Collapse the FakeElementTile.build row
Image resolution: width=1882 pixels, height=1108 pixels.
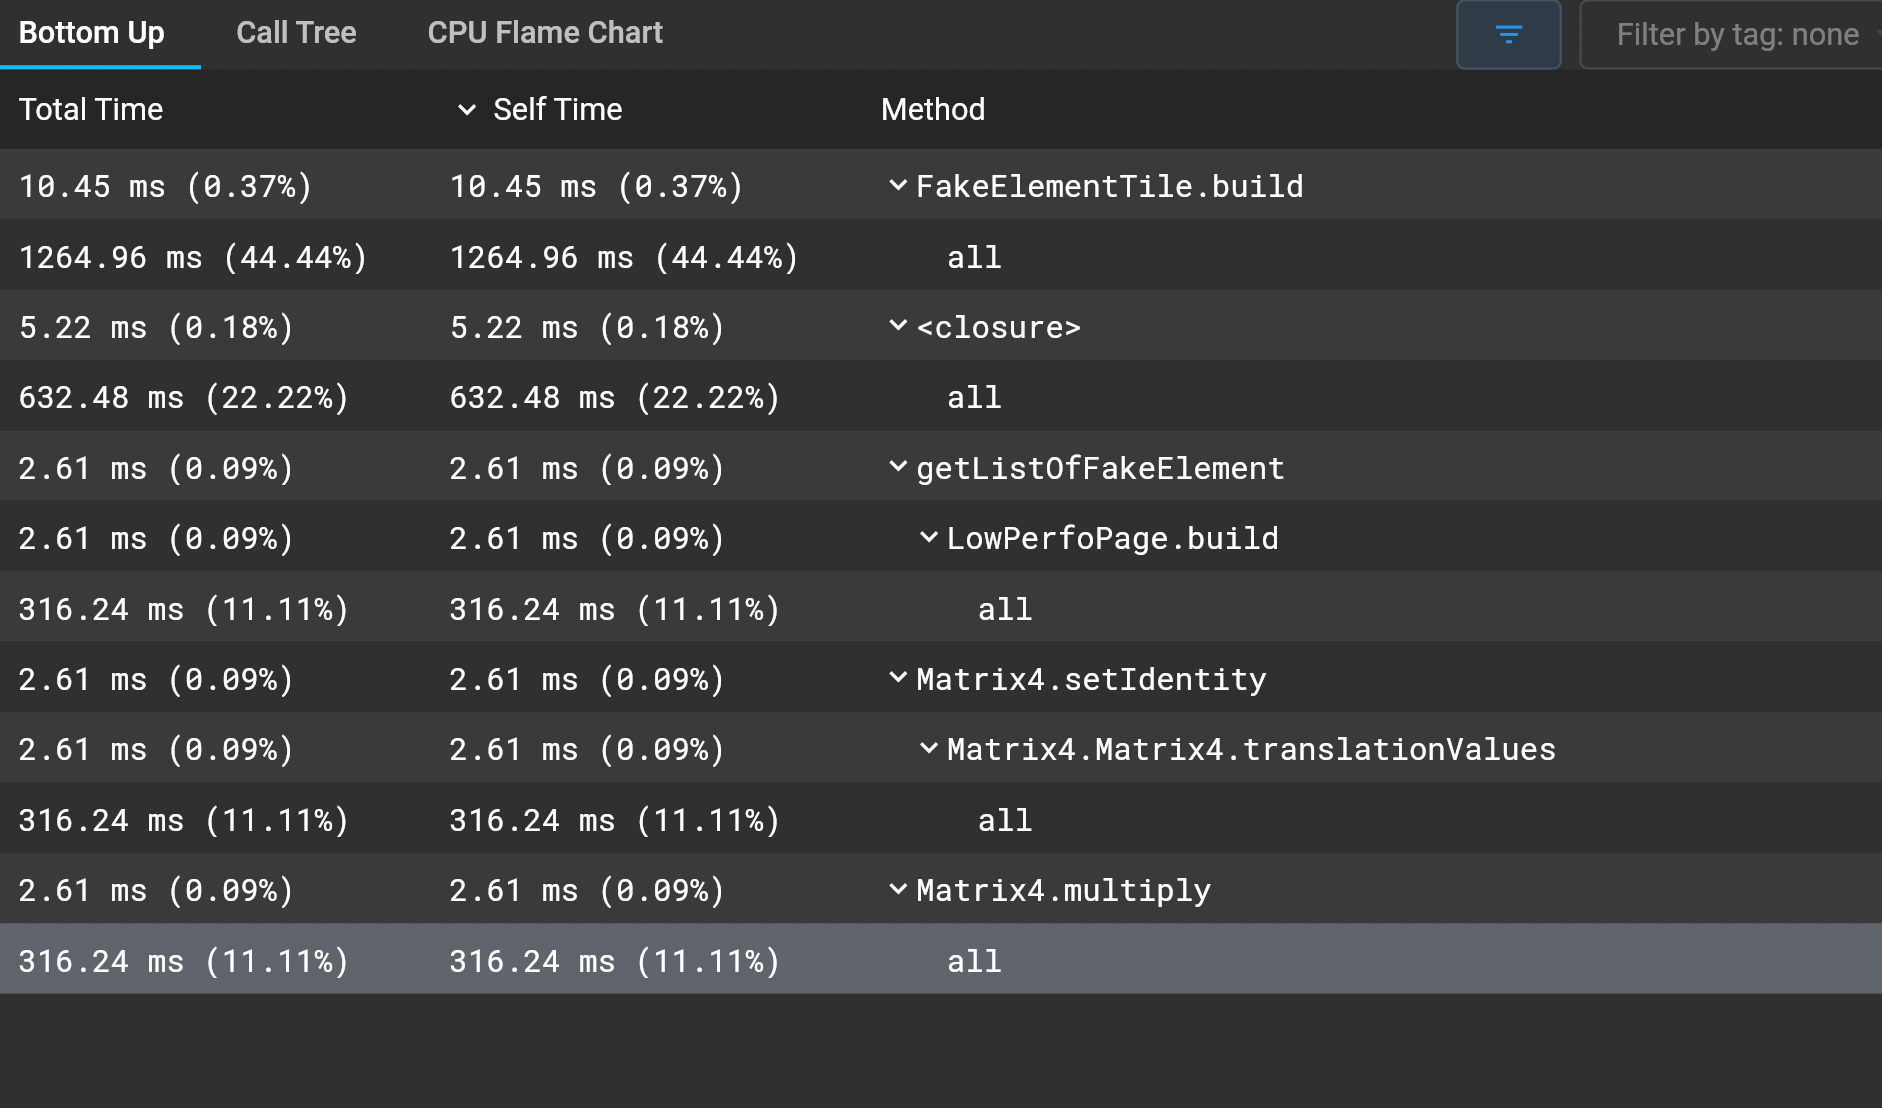[898, 185]
